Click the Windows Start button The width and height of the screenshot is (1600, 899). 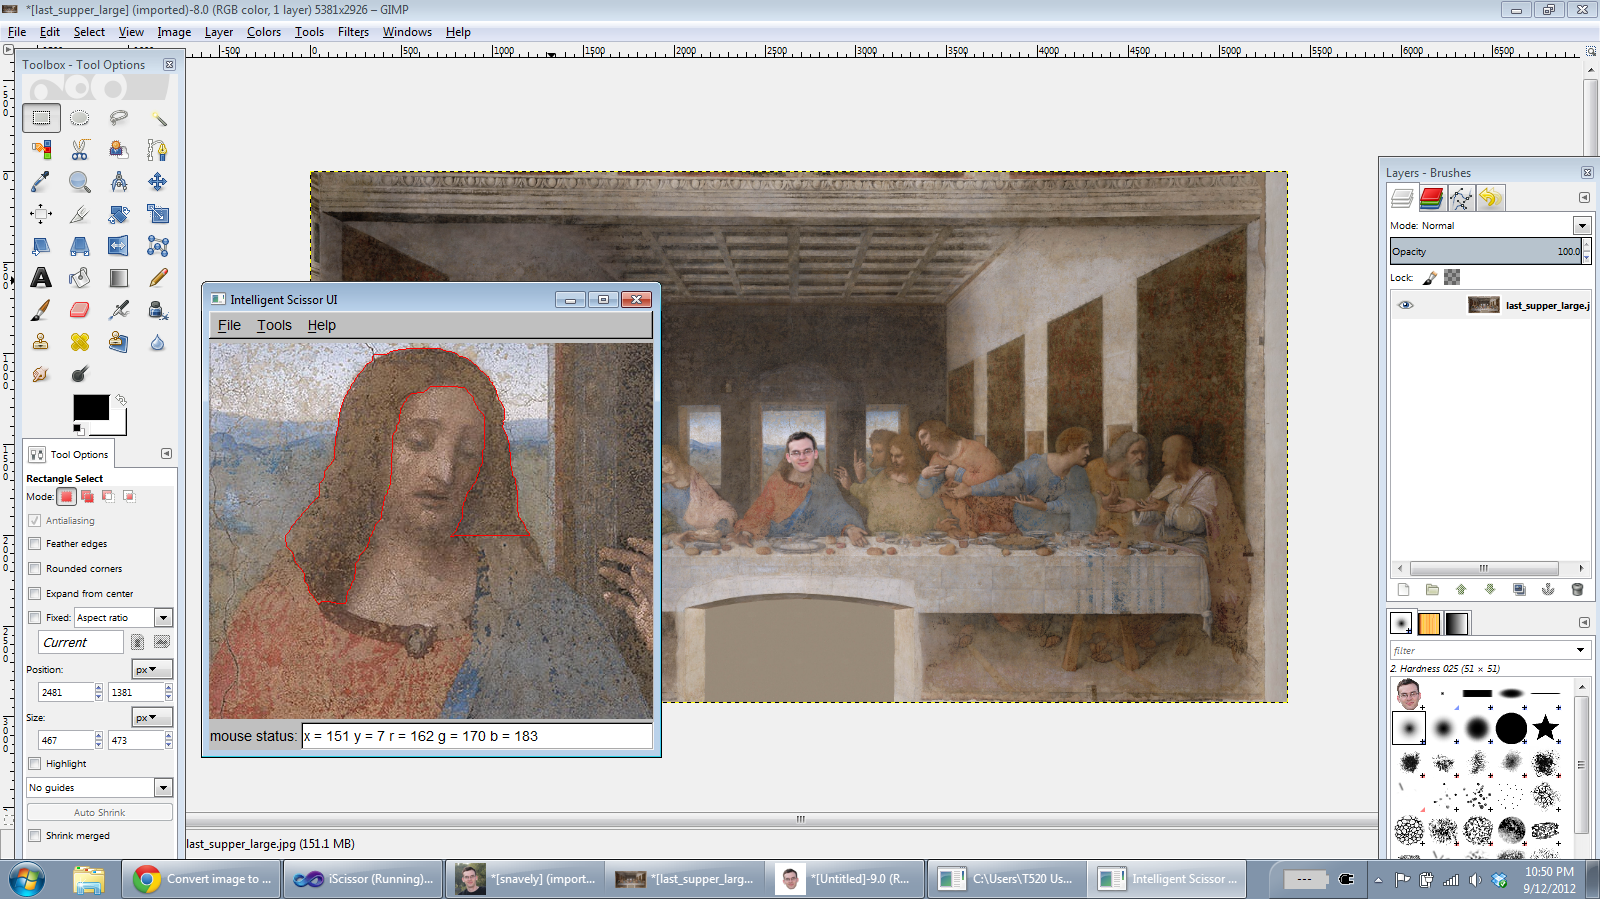27,879
